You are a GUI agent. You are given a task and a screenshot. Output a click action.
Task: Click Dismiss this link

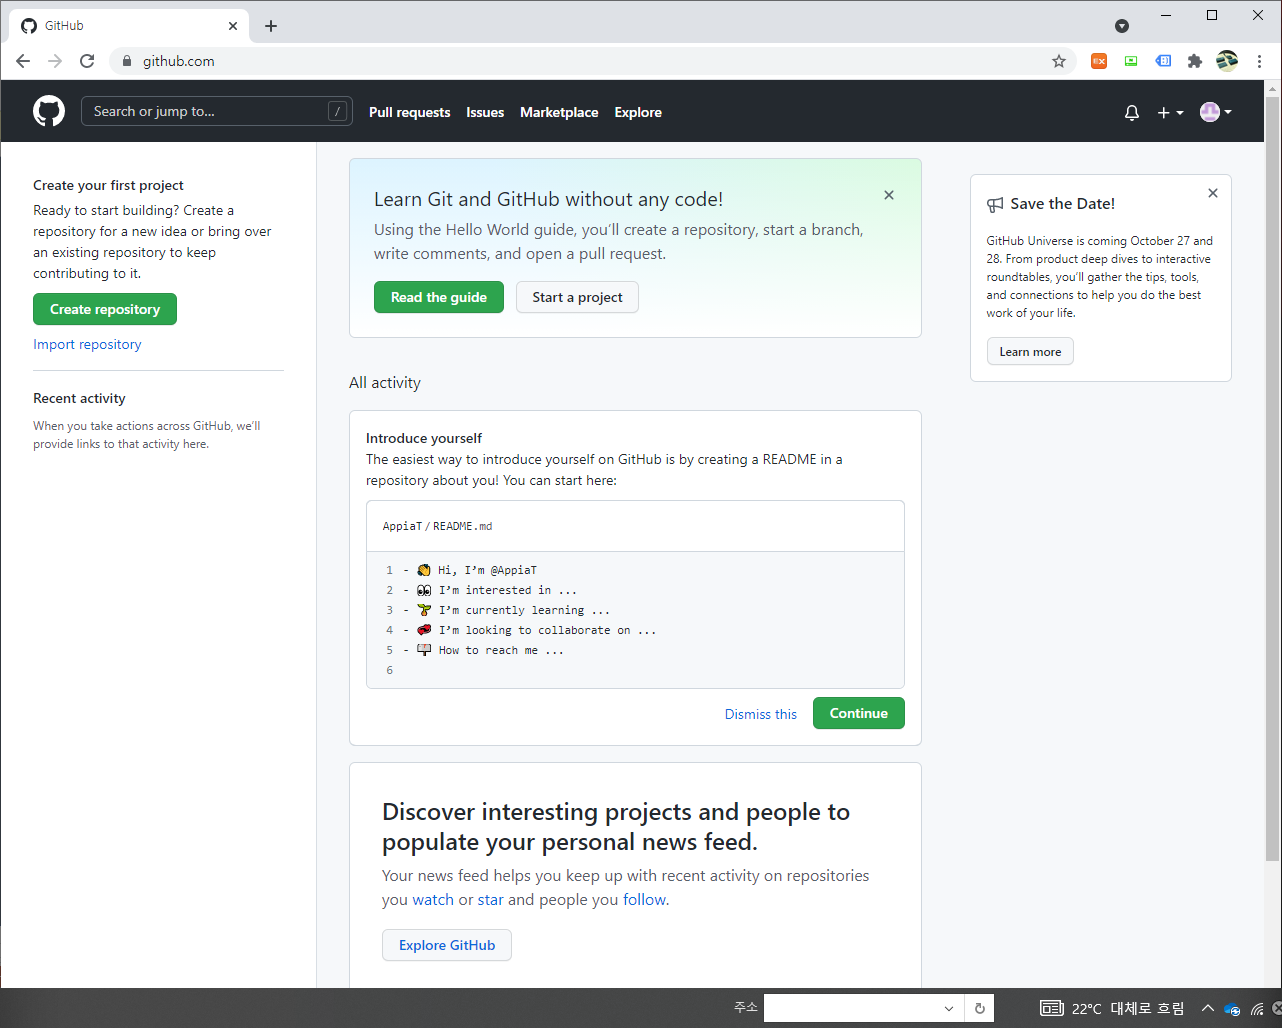(x=761, y=714)
